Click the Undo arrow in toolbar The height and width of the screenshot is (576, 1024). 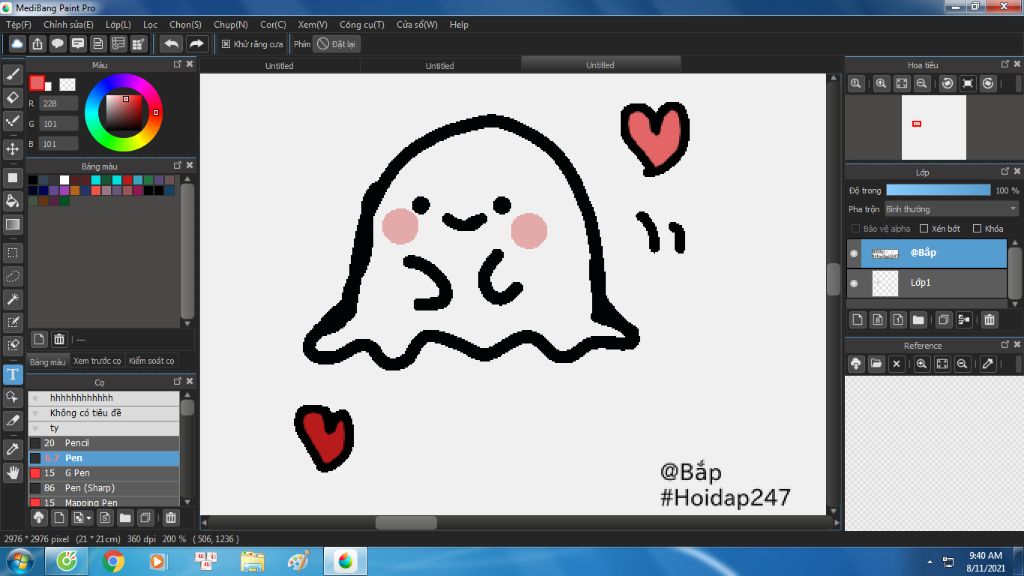171,44
